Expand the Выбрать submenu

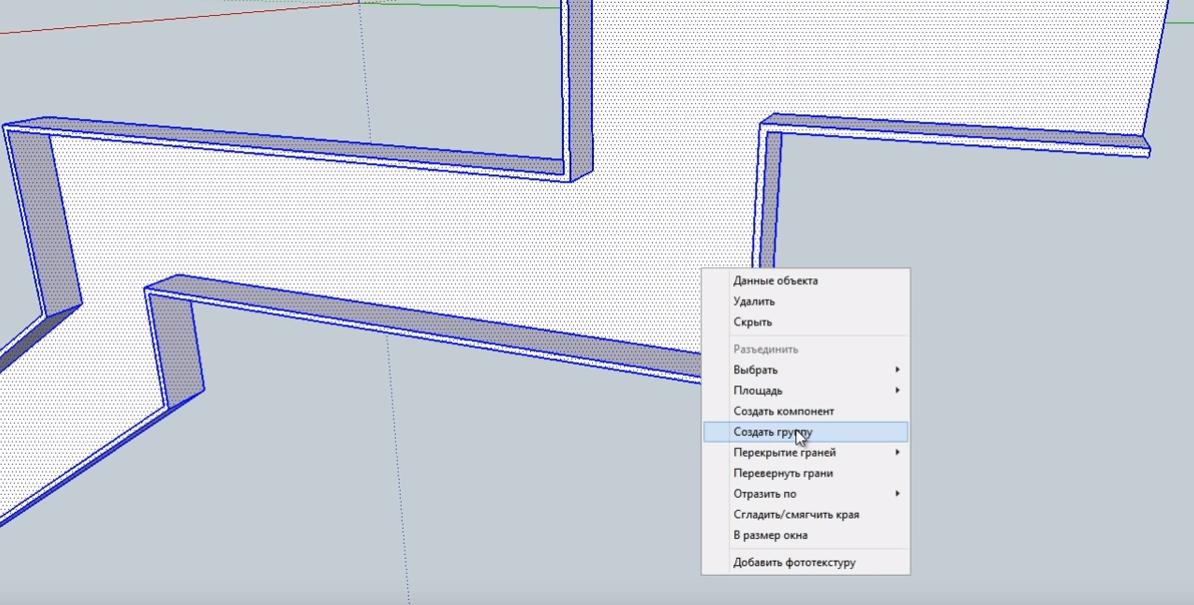[755, 370]
